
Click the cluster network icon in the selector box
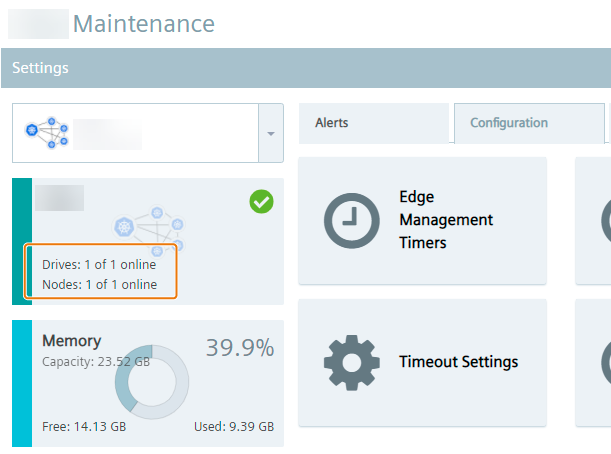pos(46,132)
